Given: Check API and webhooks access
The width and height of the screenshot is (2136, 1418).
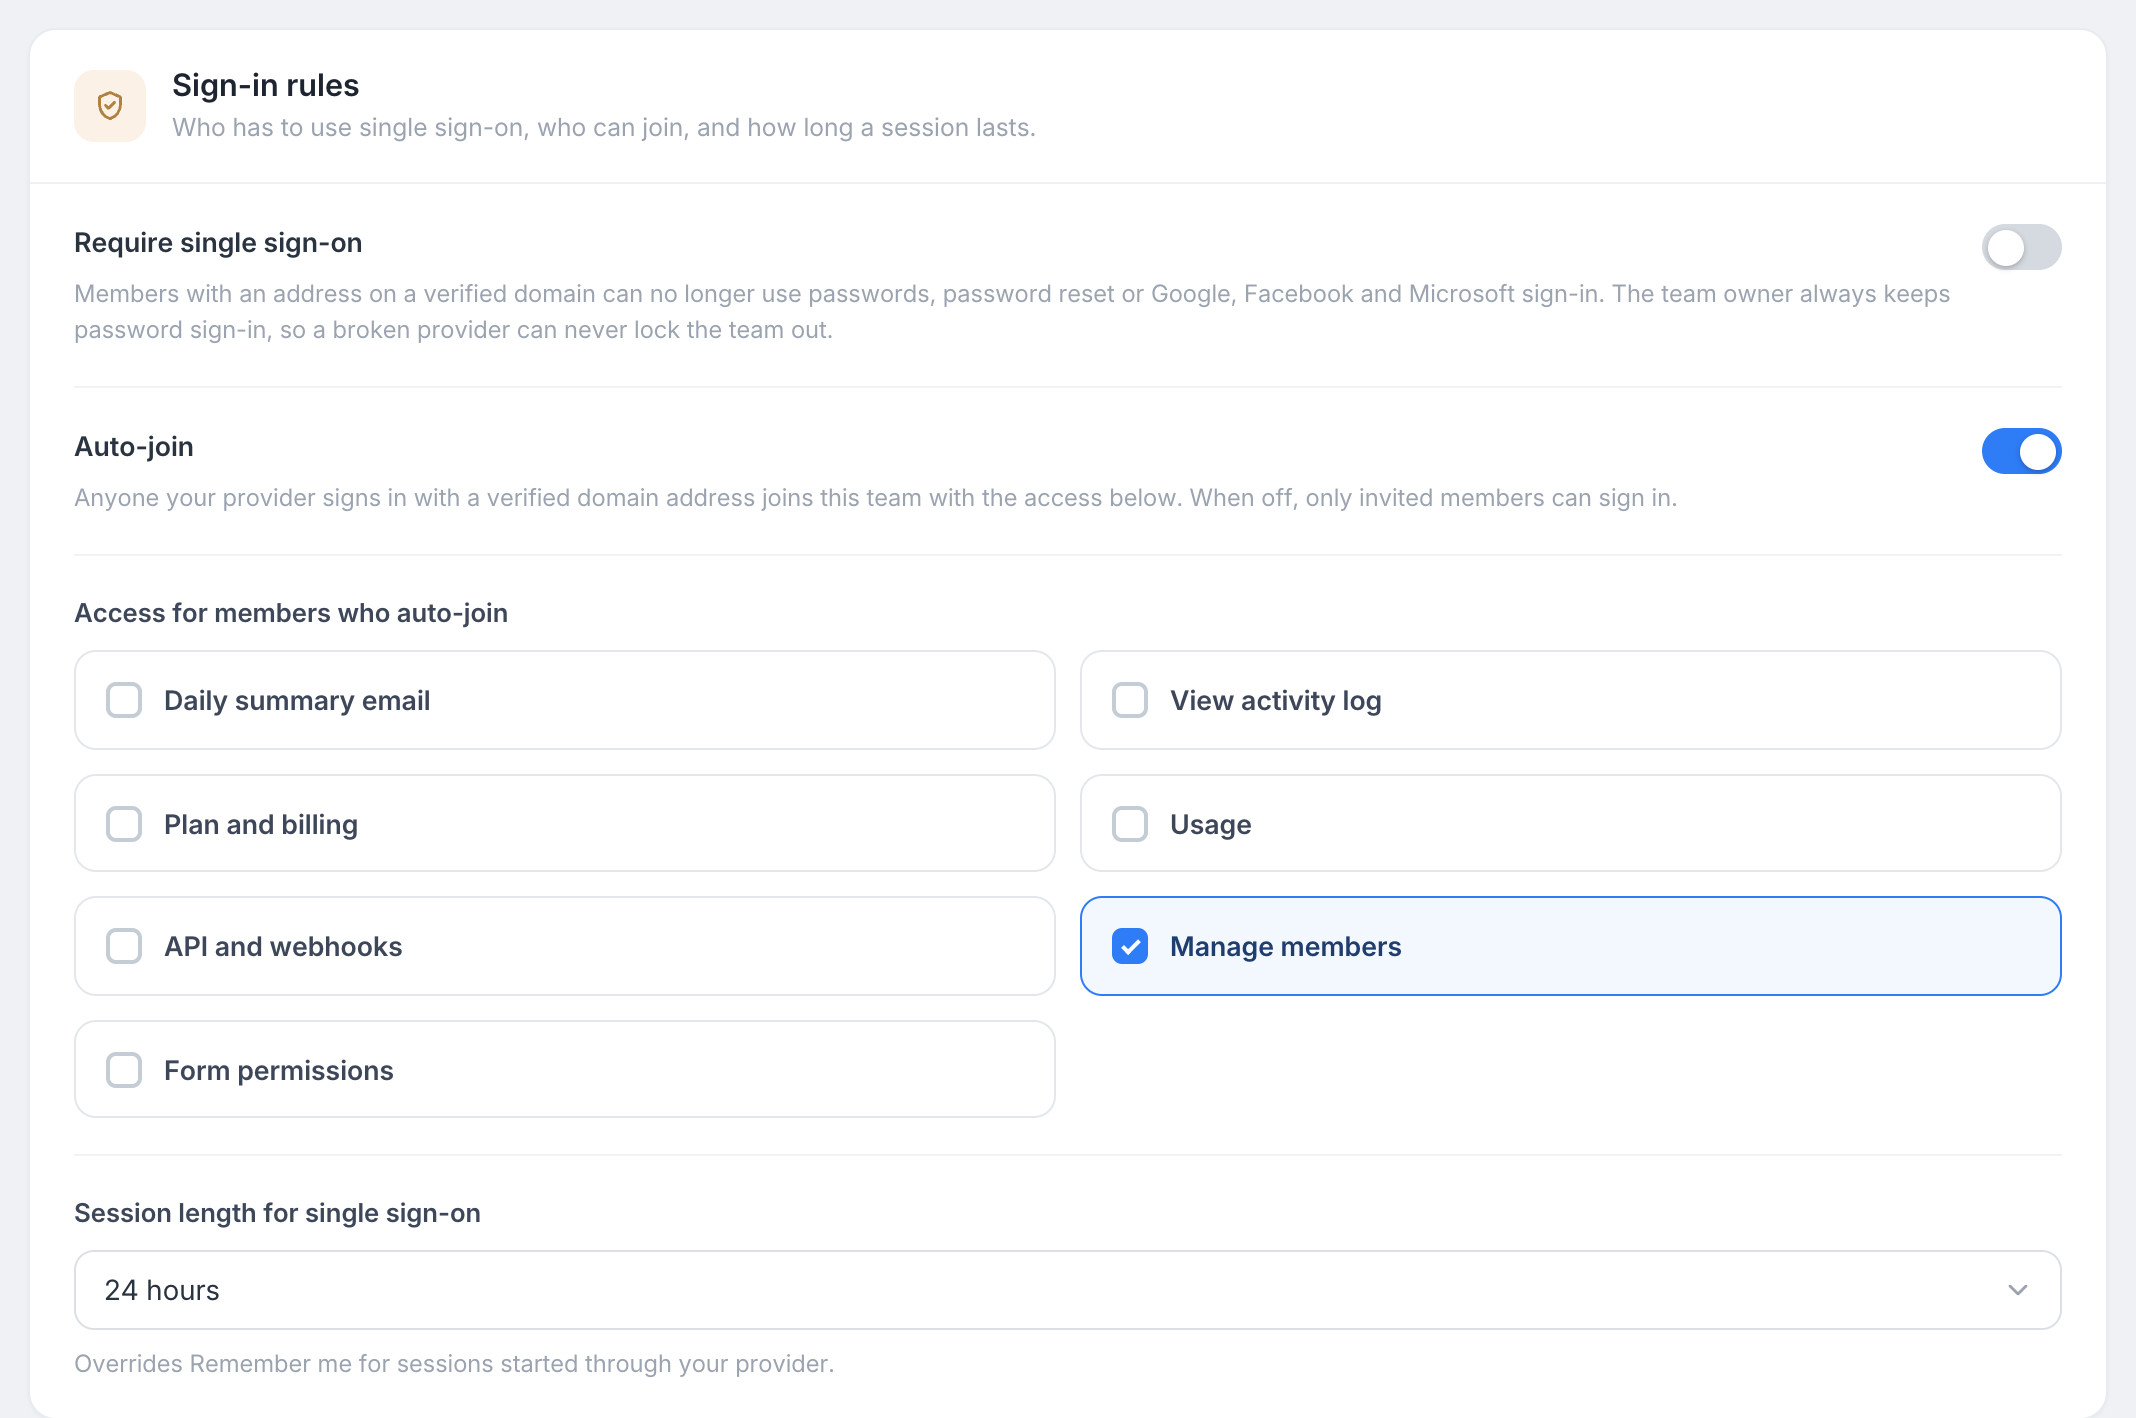Looking at the screenshot, I should tap(124, 946).
